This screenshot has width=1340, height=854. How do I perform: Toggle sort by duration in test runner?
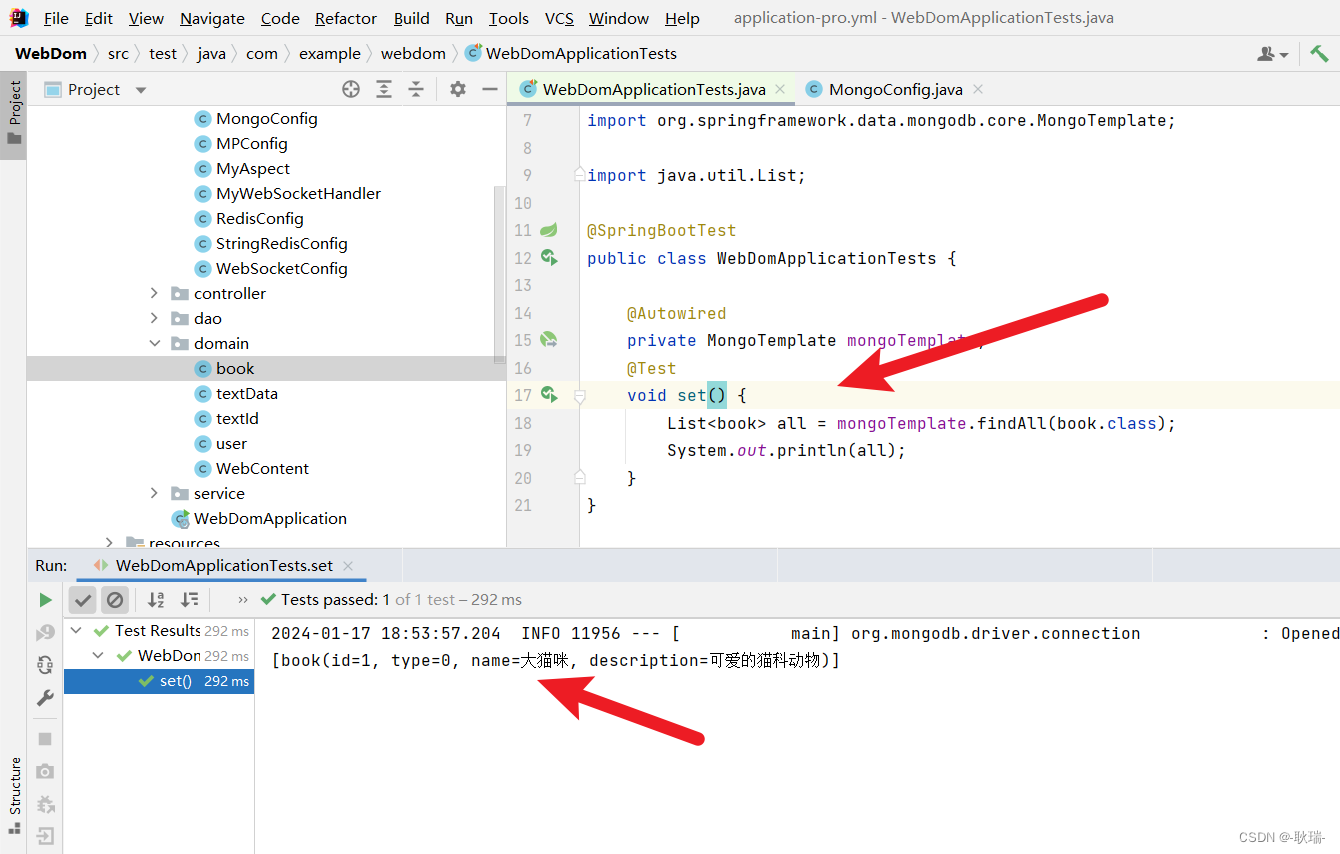[189, 600]
